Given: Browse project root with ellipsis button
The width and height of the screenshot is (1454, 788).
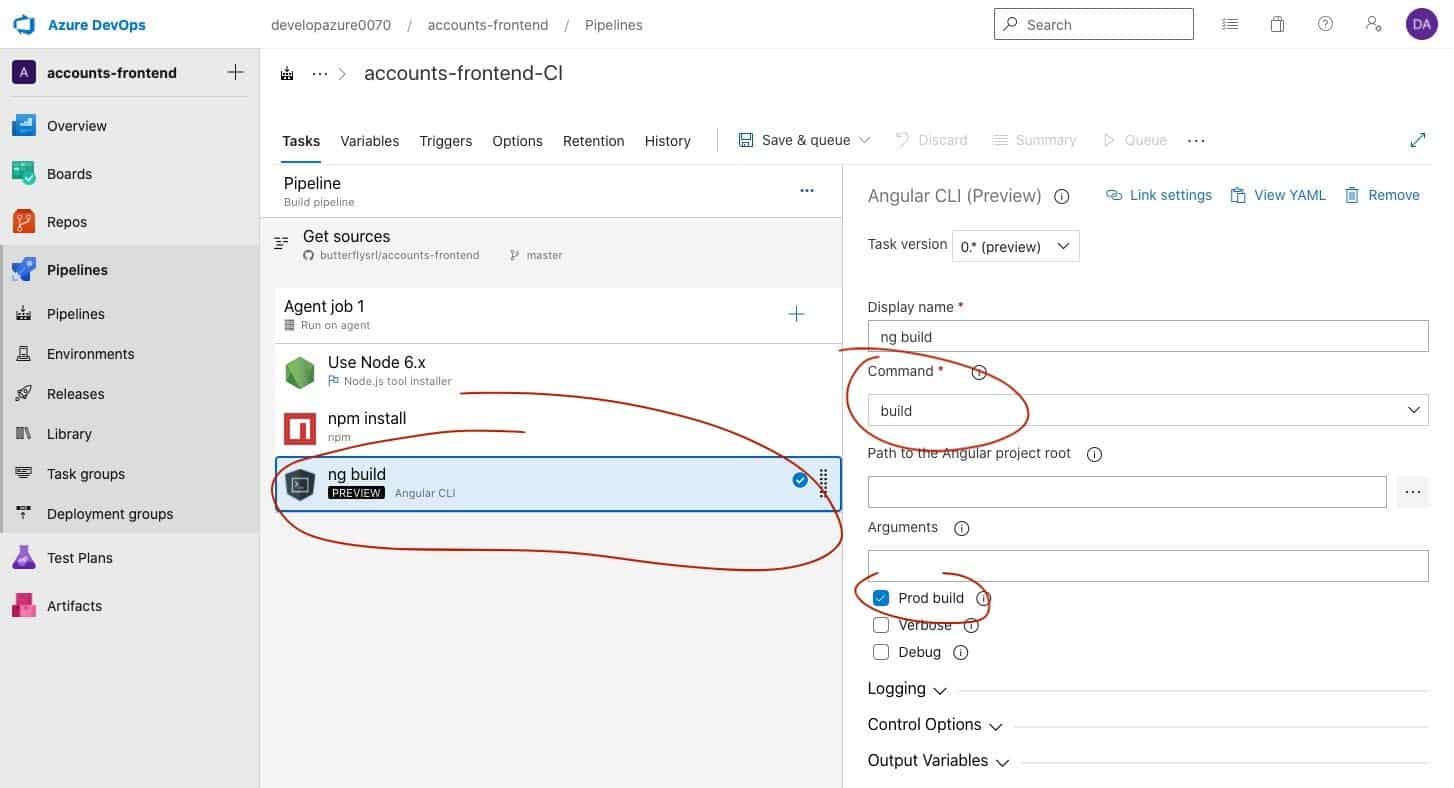Looking at the screenshot, I should tap(1412, 492).
